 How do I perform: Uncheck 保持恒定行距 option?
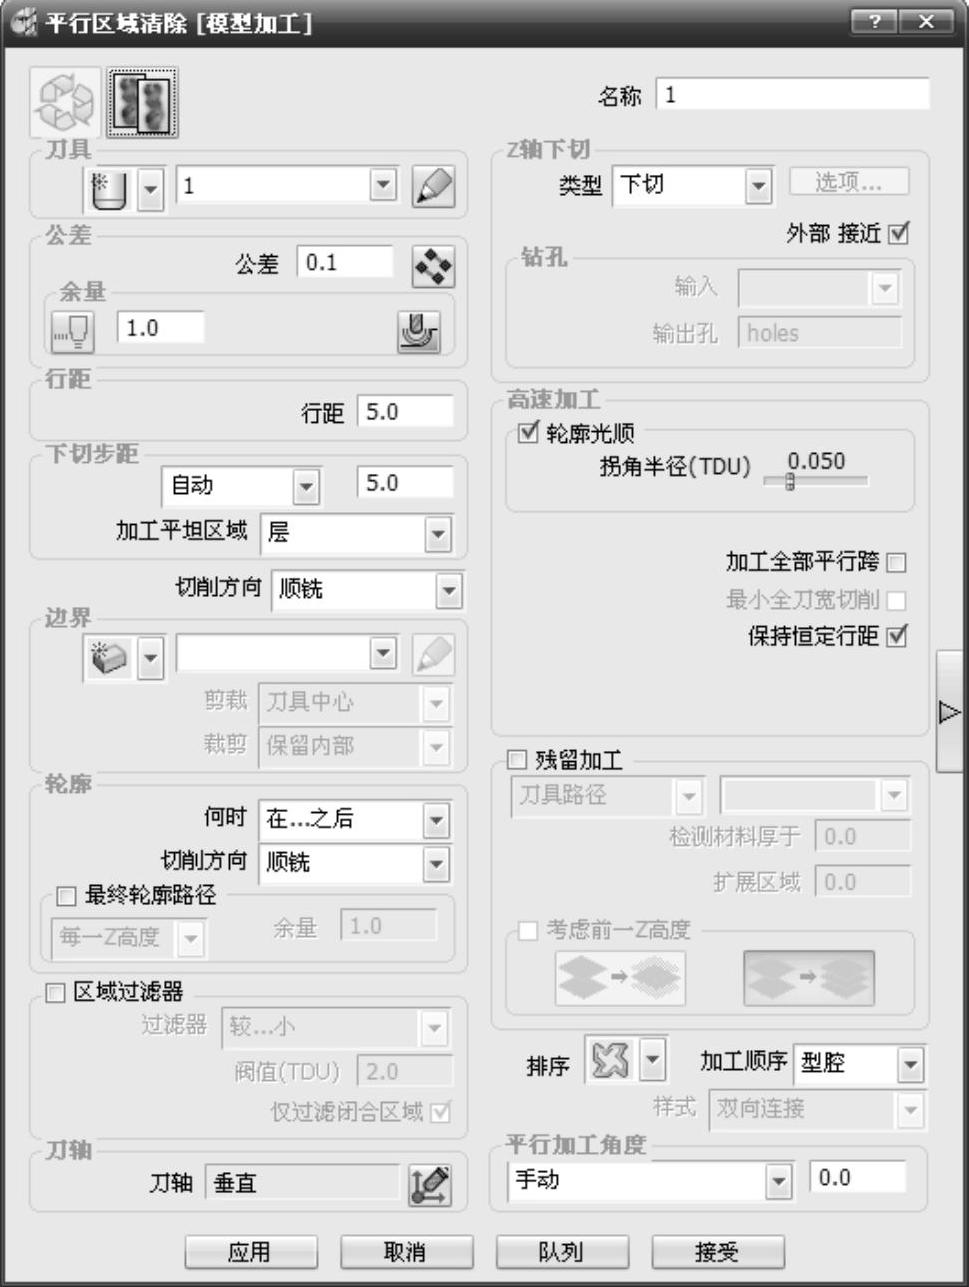[897, 636]
